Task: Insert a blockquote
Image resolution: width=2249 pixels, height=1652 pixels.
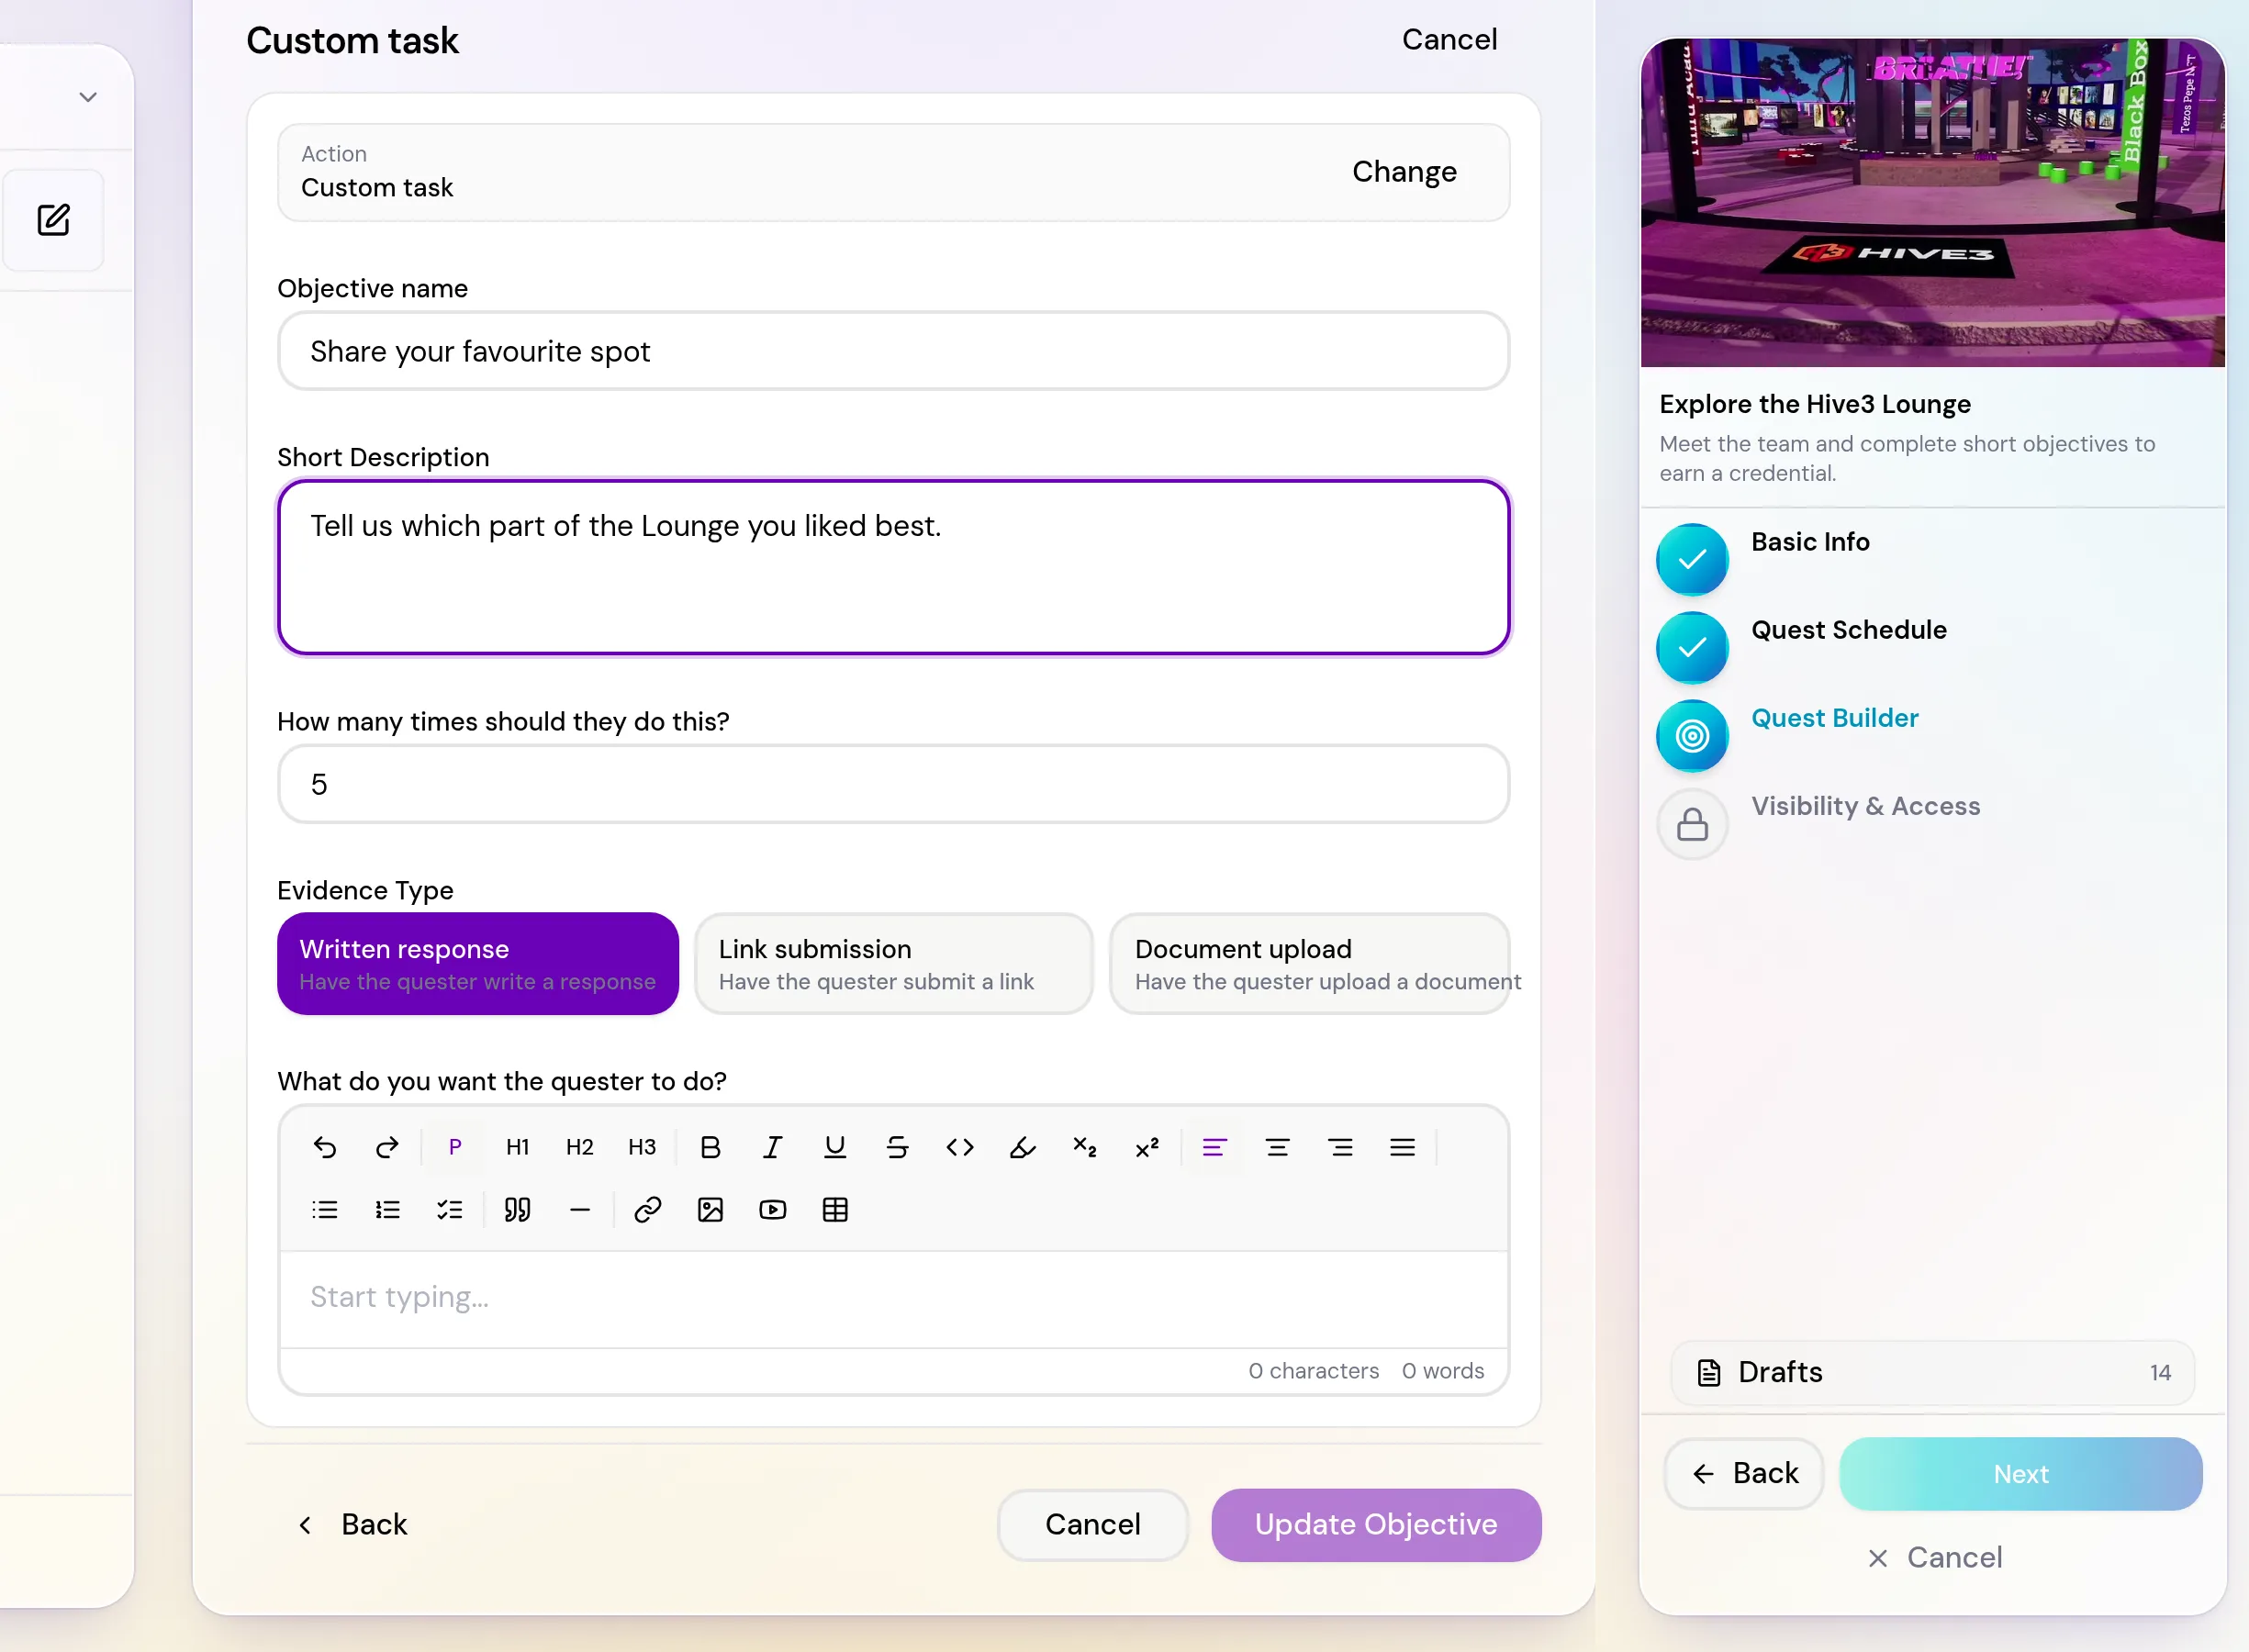Action: click(517, 1210)
